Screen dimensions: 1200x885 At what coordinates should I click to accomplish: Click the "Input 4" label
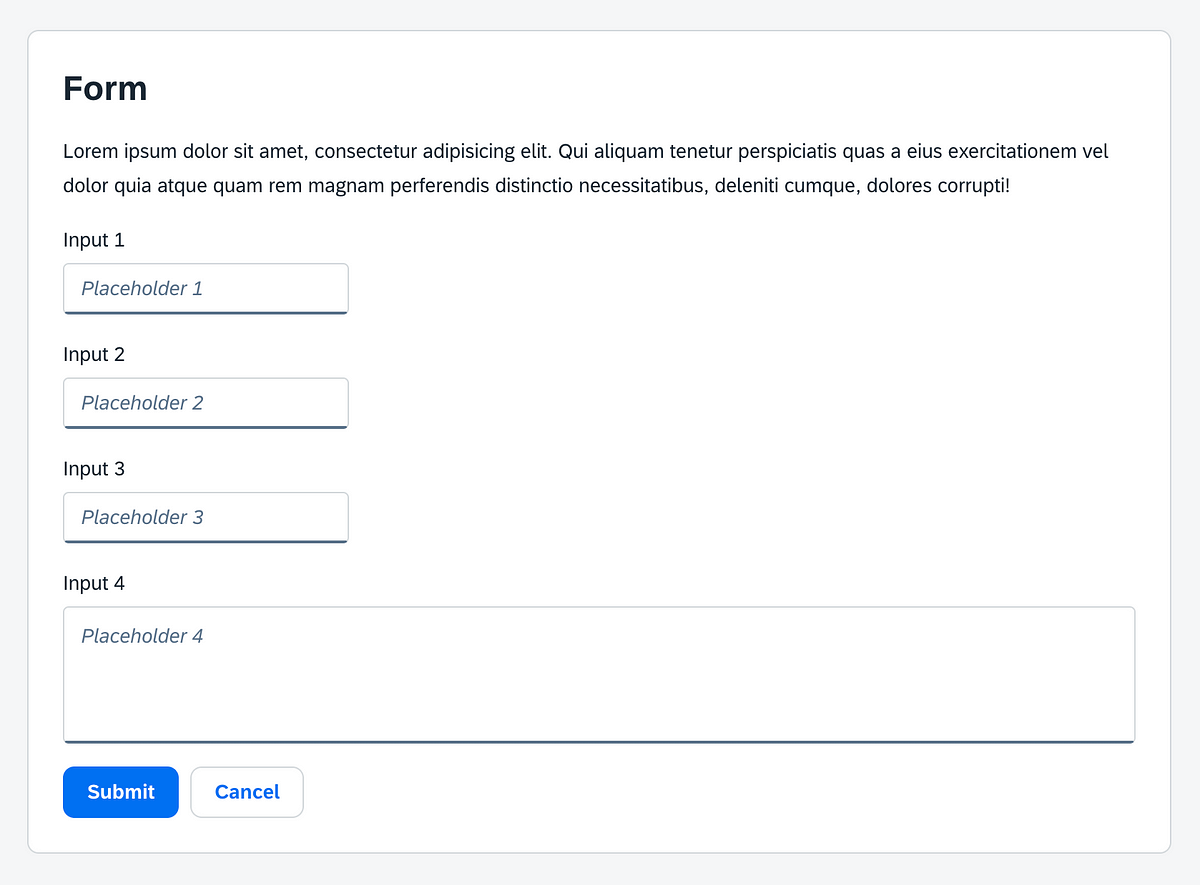[x=94, y=583]
